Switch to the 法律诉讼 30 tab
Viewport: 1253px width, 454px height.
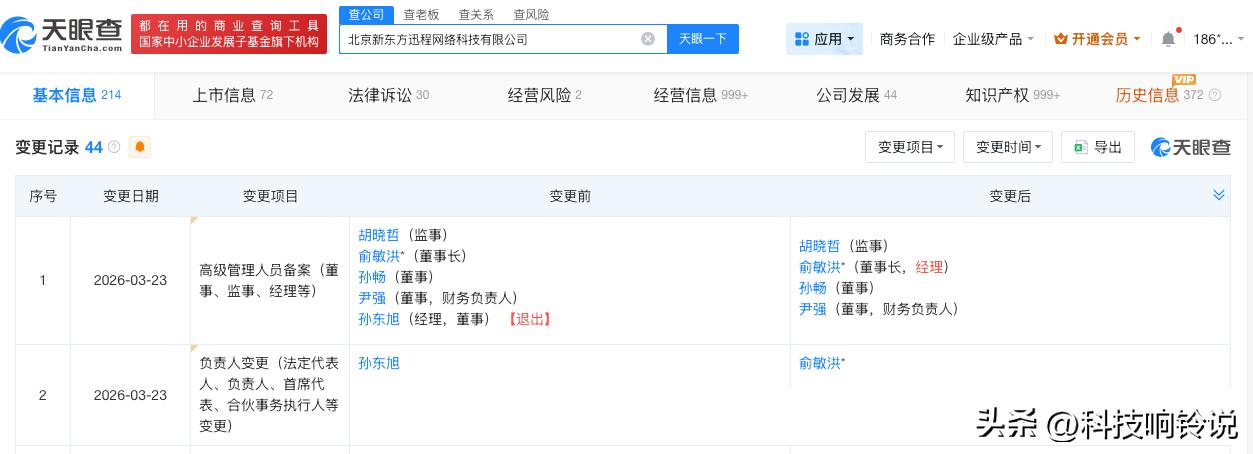(388, 96)
